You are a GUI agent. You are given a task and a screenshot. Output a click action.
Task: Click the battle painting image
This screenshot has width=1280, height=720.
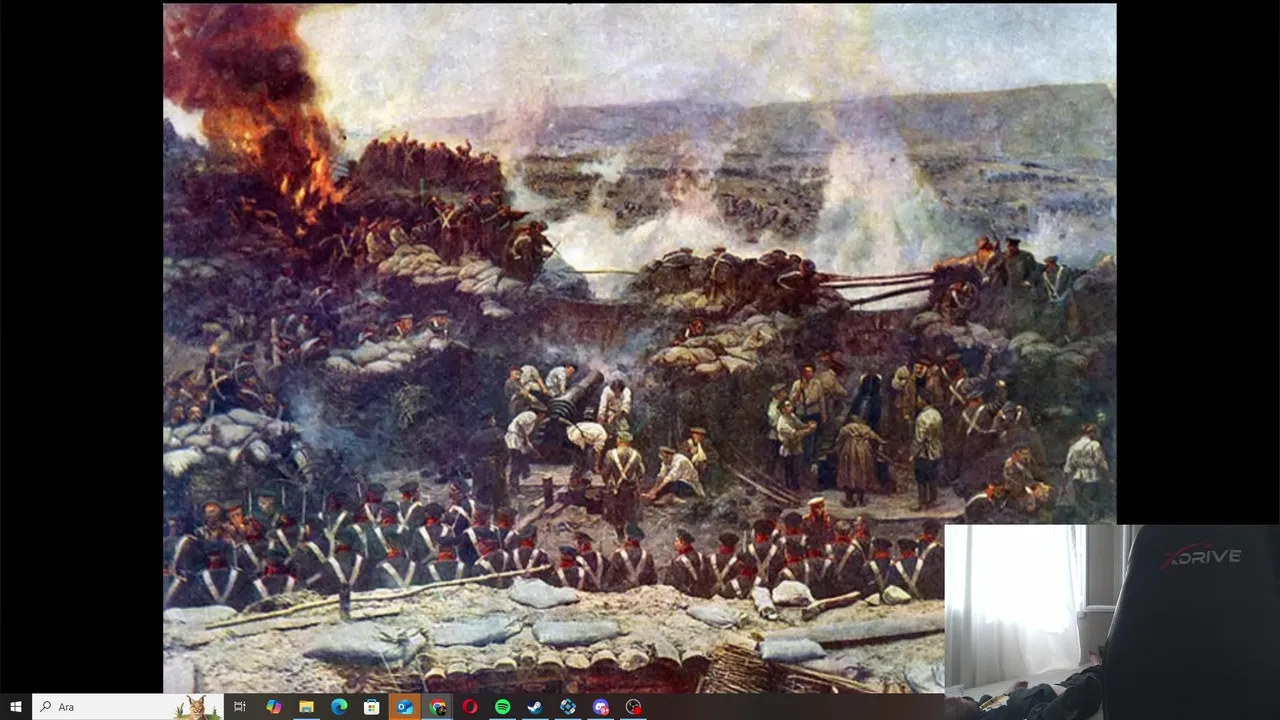click(640, 347)
